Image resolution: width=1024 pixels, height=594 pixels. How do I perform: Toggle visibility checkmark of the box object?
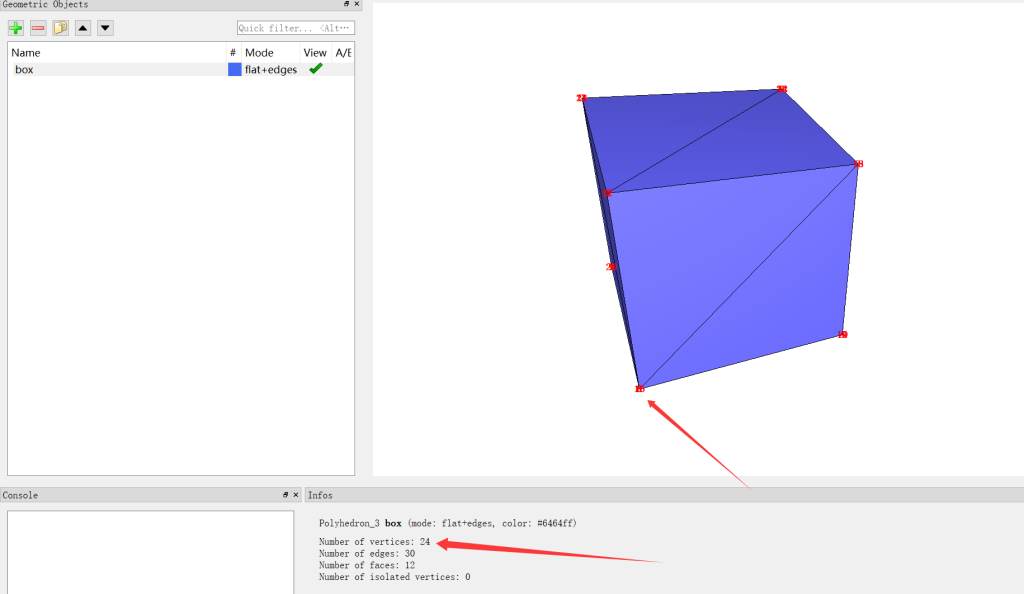(316, 69)
